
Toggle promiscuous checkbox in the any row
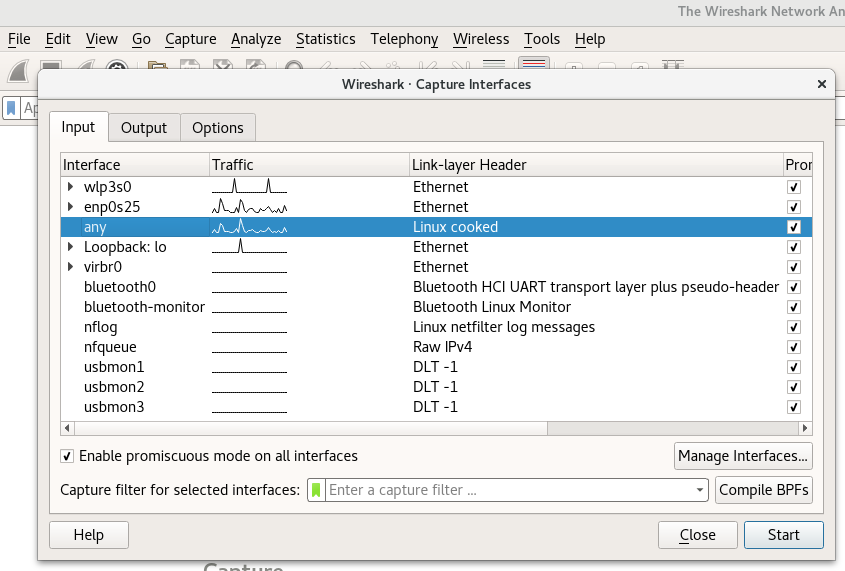coord(793,227)
